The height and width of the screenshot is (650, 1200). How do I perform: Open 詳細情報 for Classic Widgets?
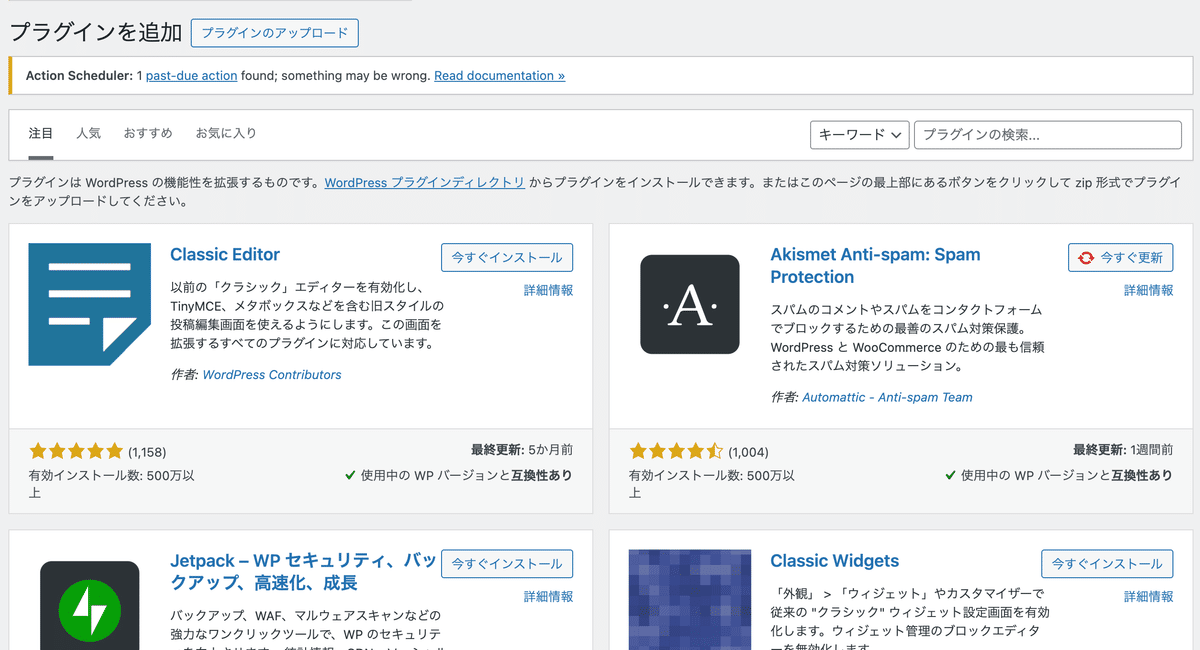point(1148,596)
